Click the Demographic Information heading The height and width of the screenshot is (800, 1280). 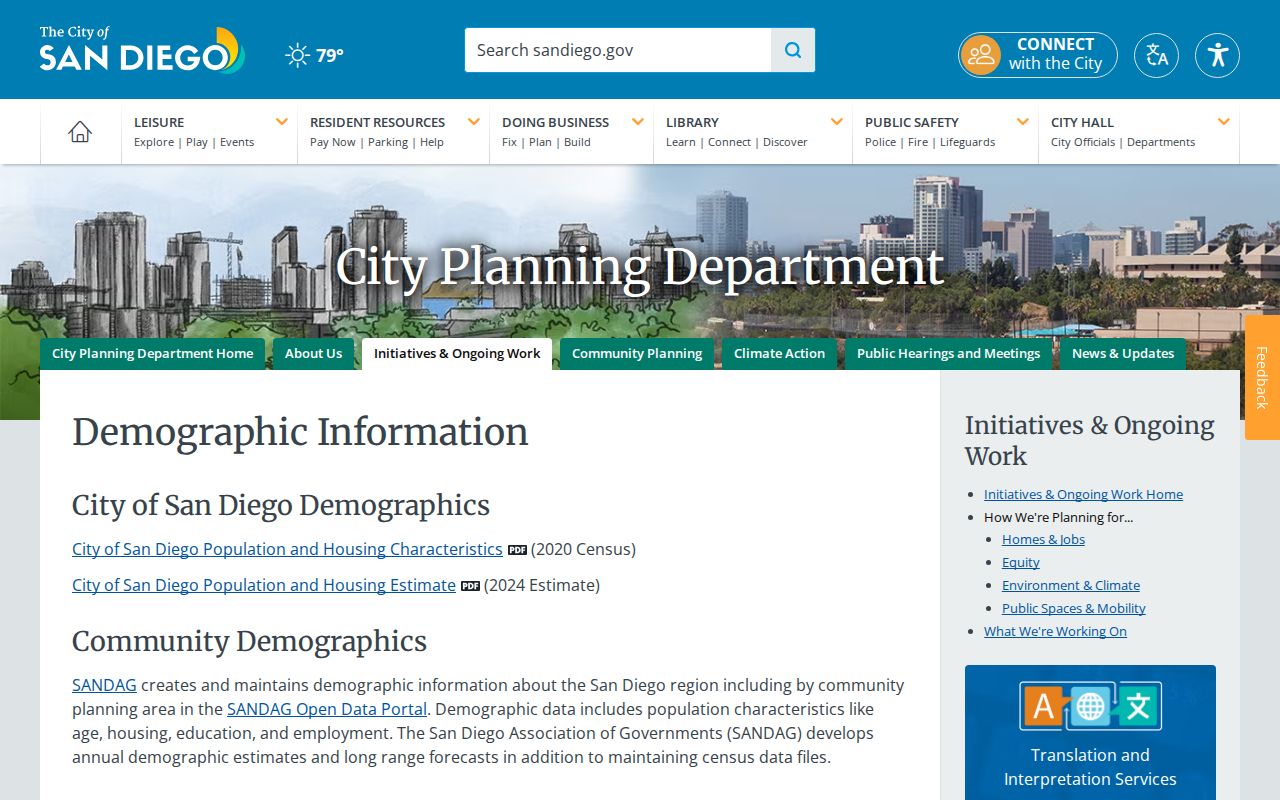click(x=300, y=432)
